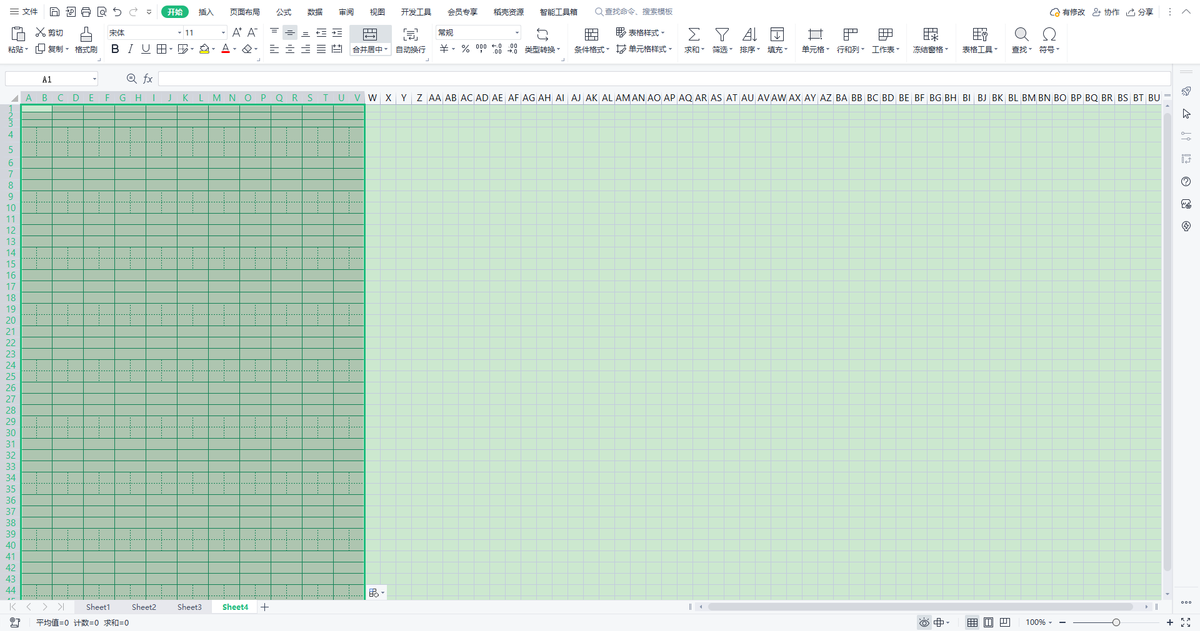Viewport: 1200px width, 631px height.
Task: Click the Freeze Panes (冻结窗格) icon
Action: 930,34
